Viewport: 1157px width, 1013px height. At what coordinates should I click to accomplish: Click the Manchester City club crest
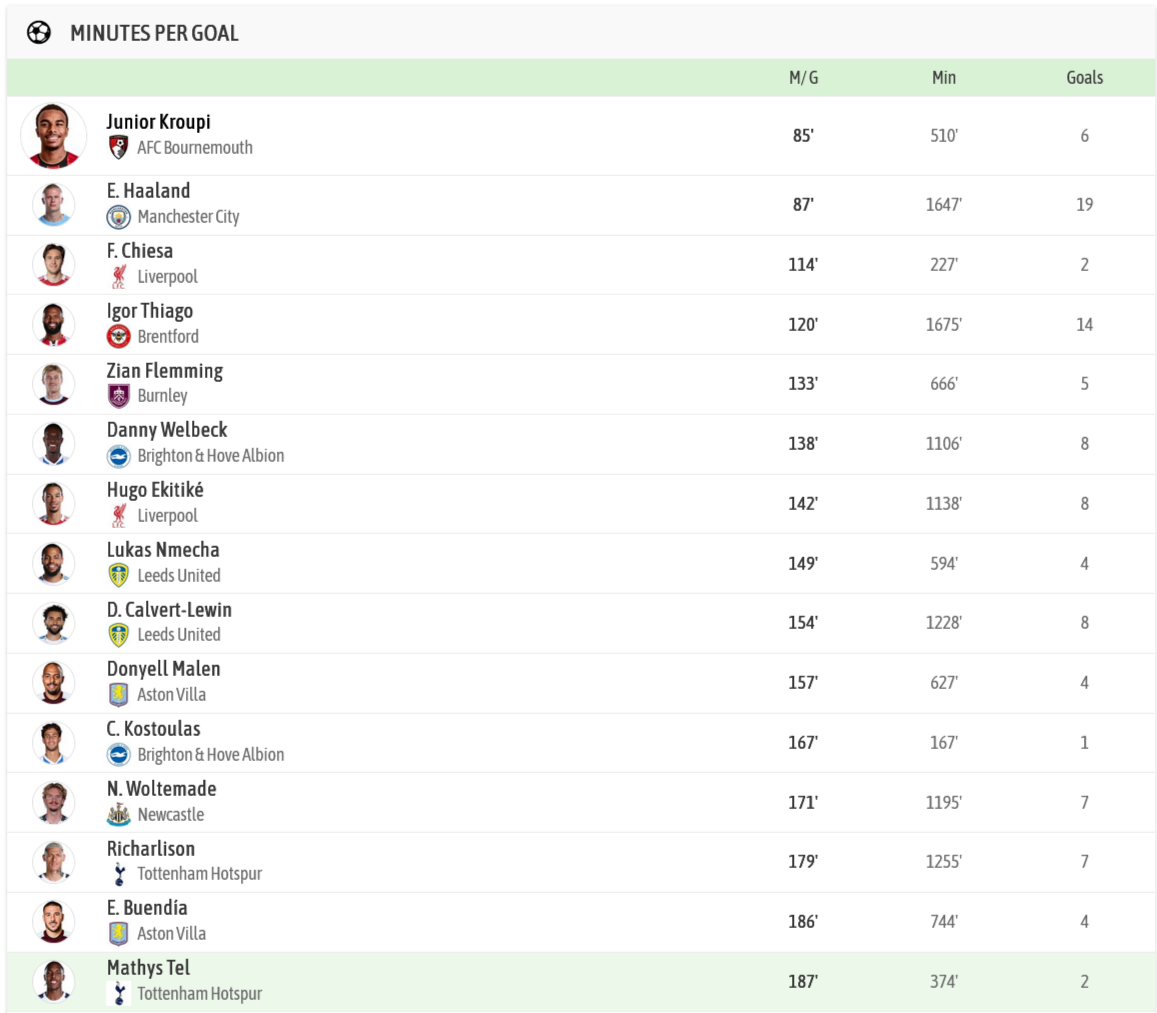tap(119, 217)
